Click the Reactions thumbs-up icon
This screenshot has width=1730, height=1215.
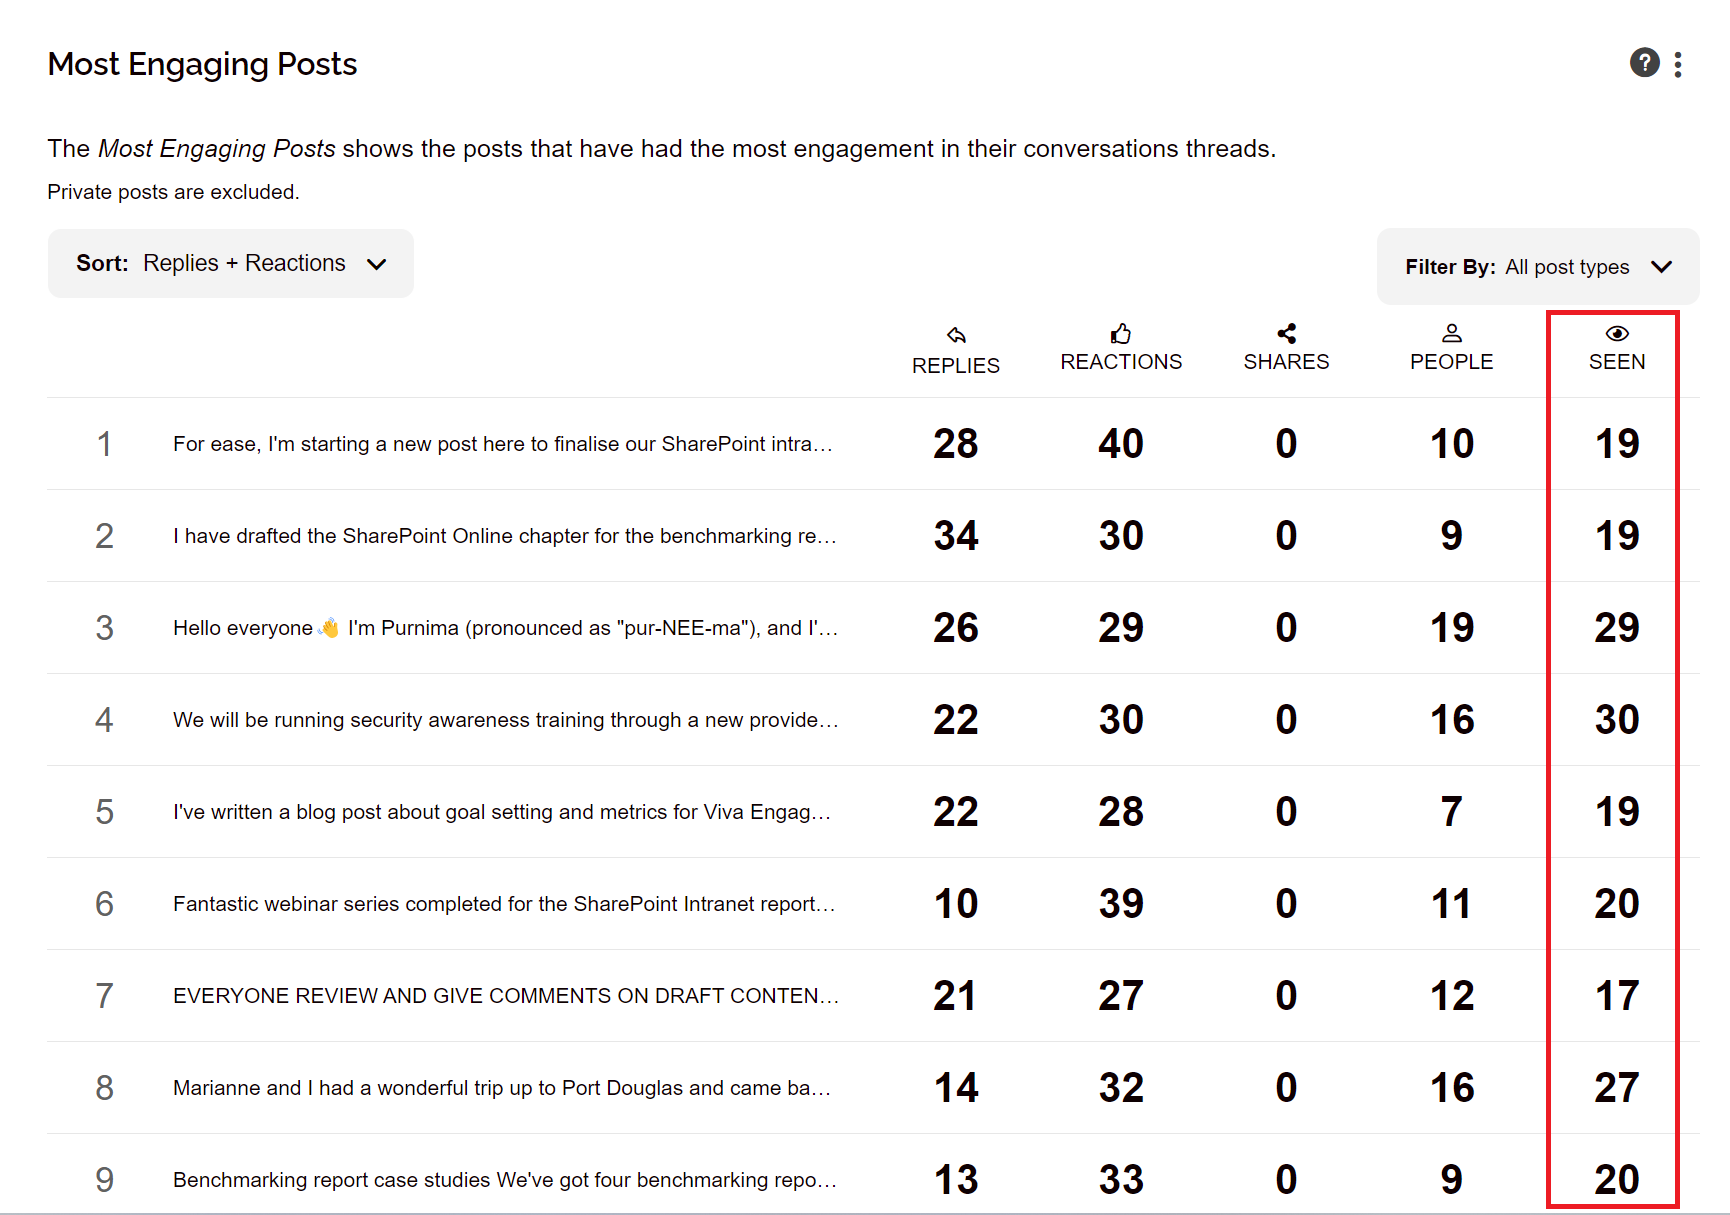coord(1121,333)
